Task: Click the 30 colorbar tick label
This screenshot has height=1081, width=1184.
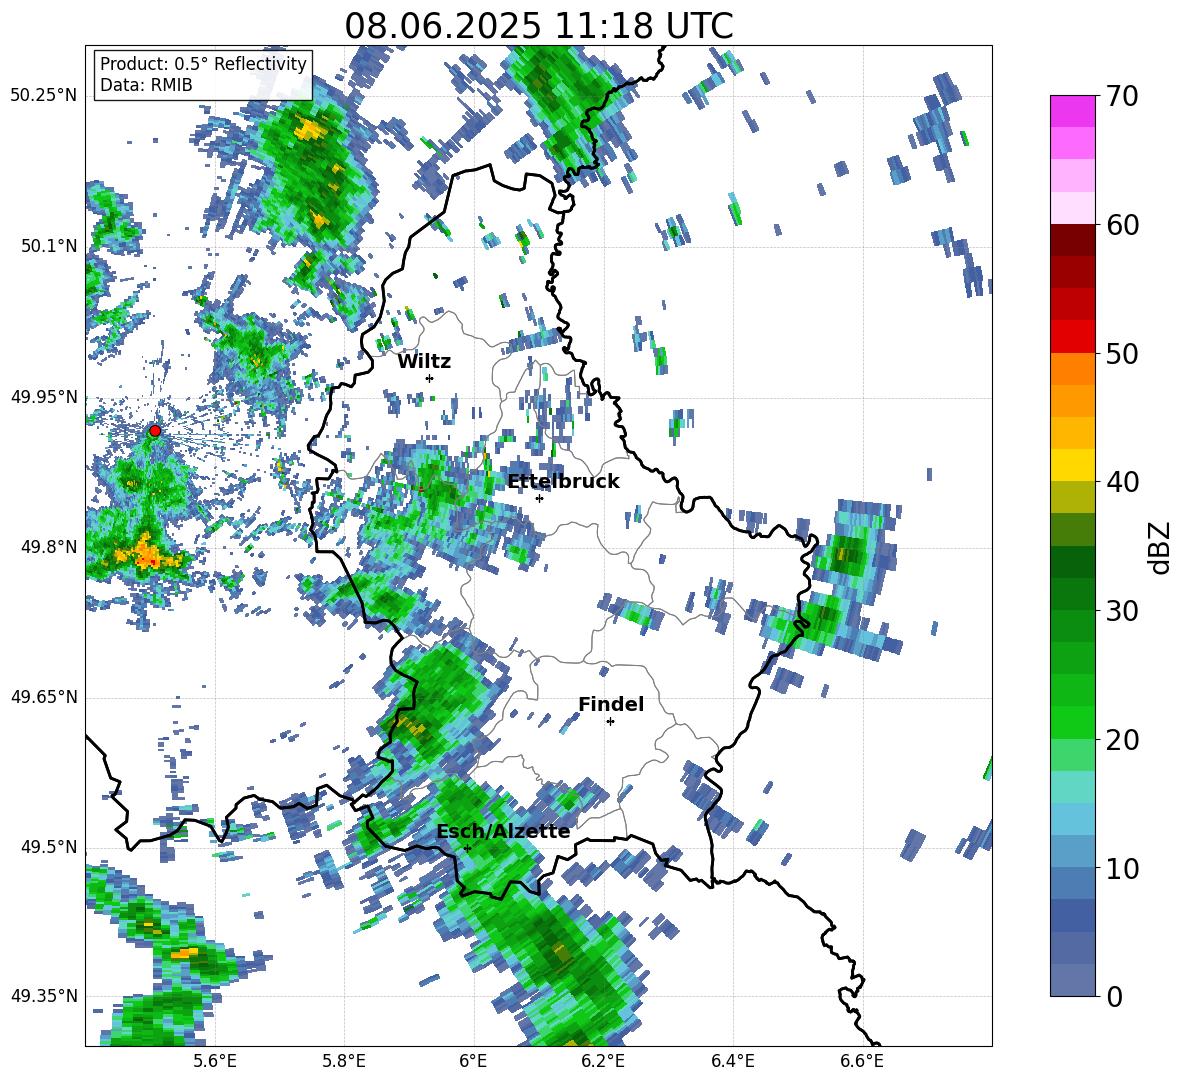Action: click(1122, 611)
